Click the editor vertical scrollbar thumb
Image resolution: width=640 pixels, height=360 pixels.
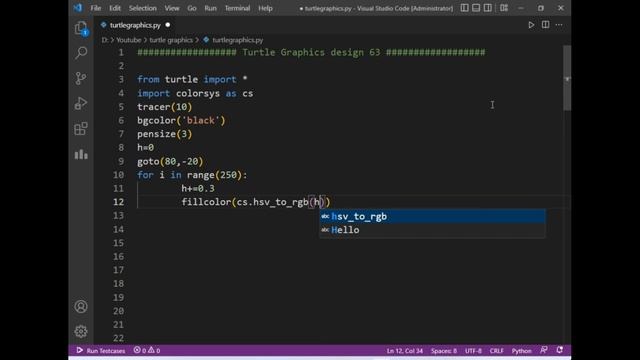(x=567, y=78)
